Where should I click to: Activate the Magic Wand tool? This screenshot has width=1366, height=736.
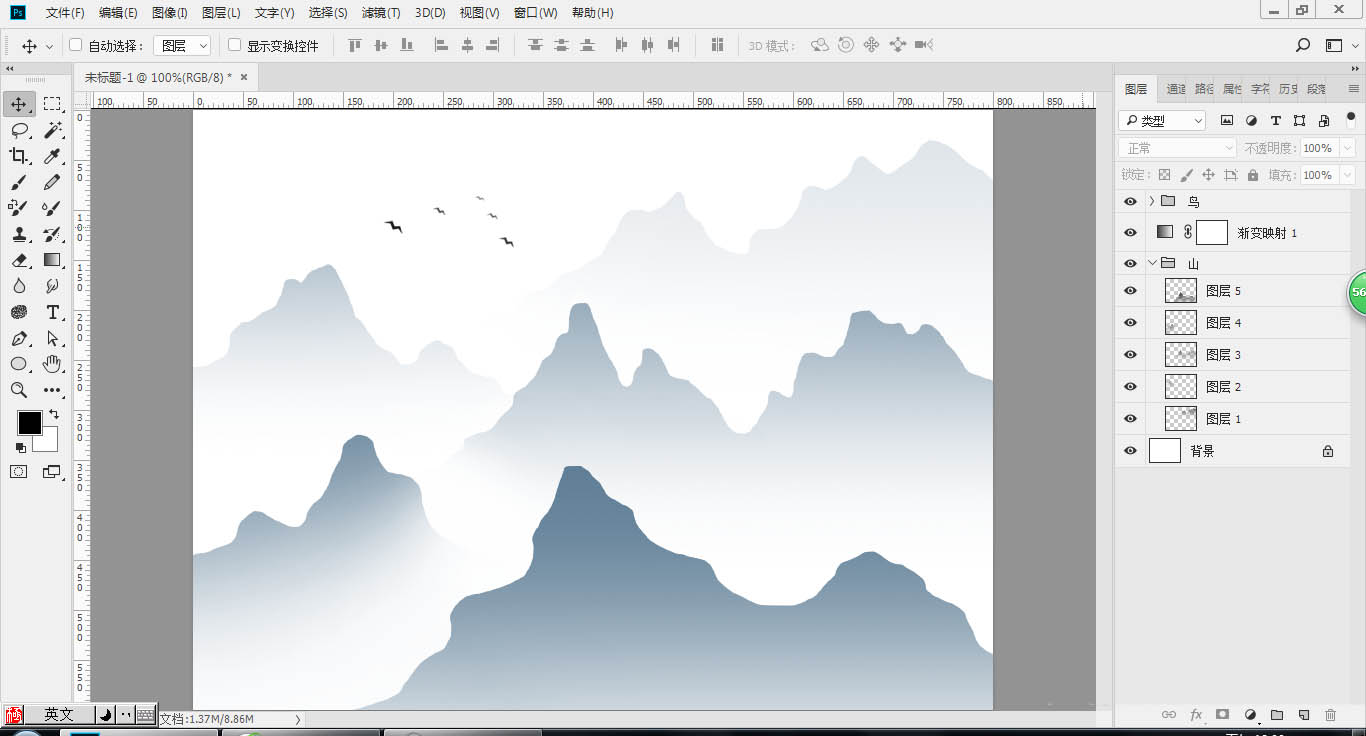(52, 130)
